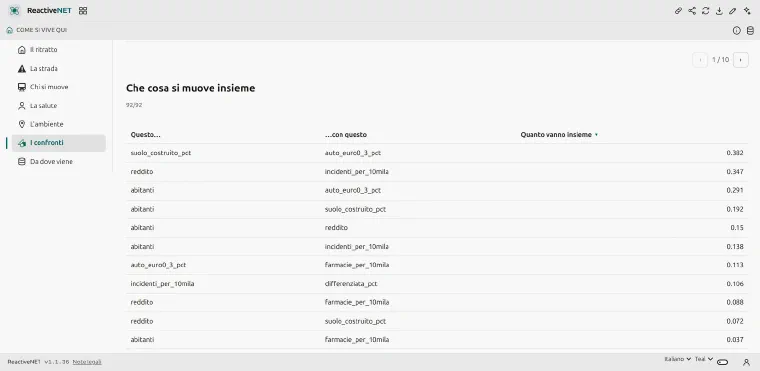
Task: Click the 0.291 value cell
Action: click(735, 190)
